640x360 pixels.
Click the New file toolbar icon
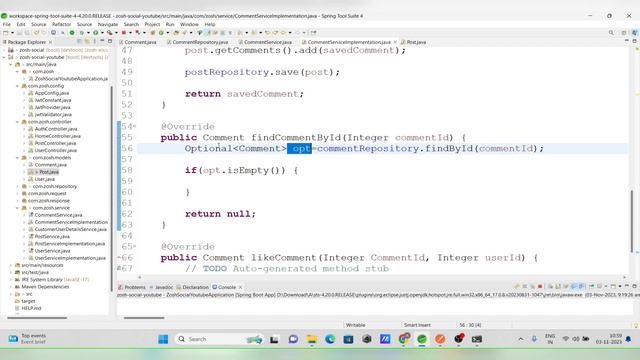click(6, 33)
